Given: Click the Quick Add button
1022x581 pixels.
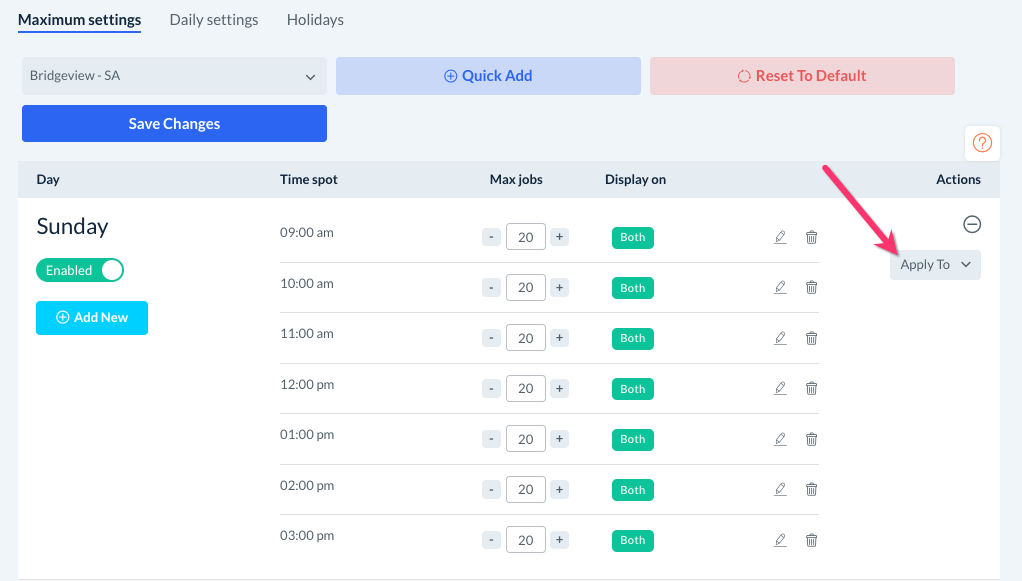Looking at the screenshot, I should pyautogui.click(x=488, y=76).
